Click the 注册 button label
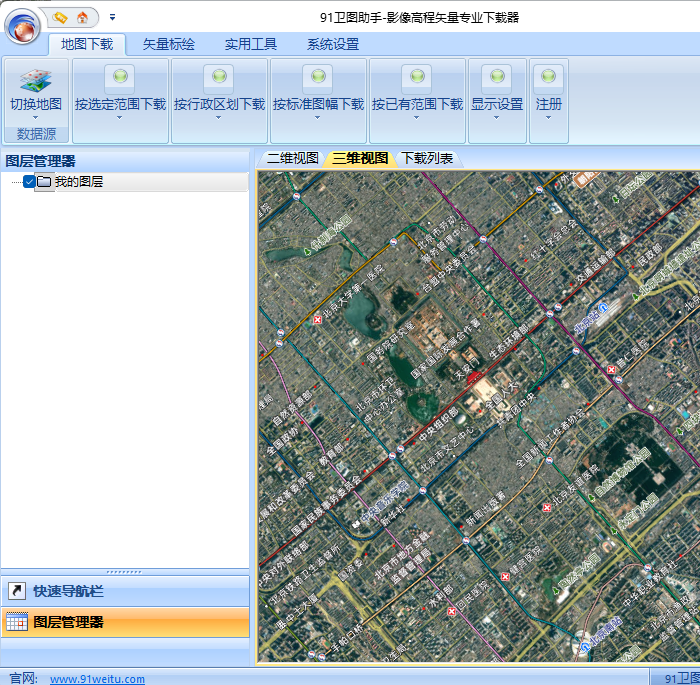The width and height of the screenshot is (700, 685). [x=548, y=104]
